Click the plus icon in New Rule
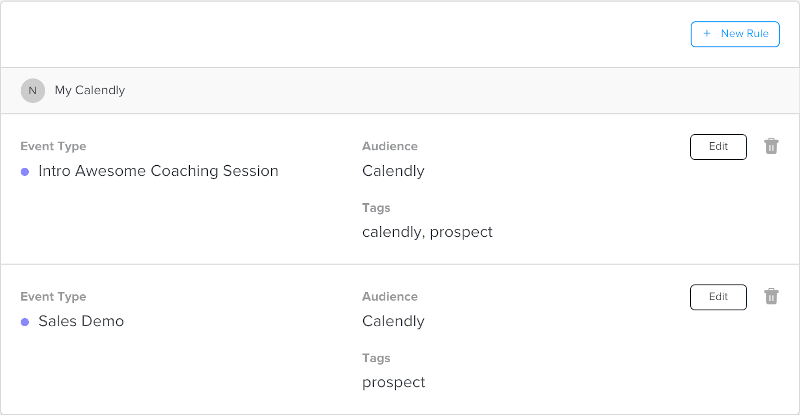800x415 pixels. 707,34
